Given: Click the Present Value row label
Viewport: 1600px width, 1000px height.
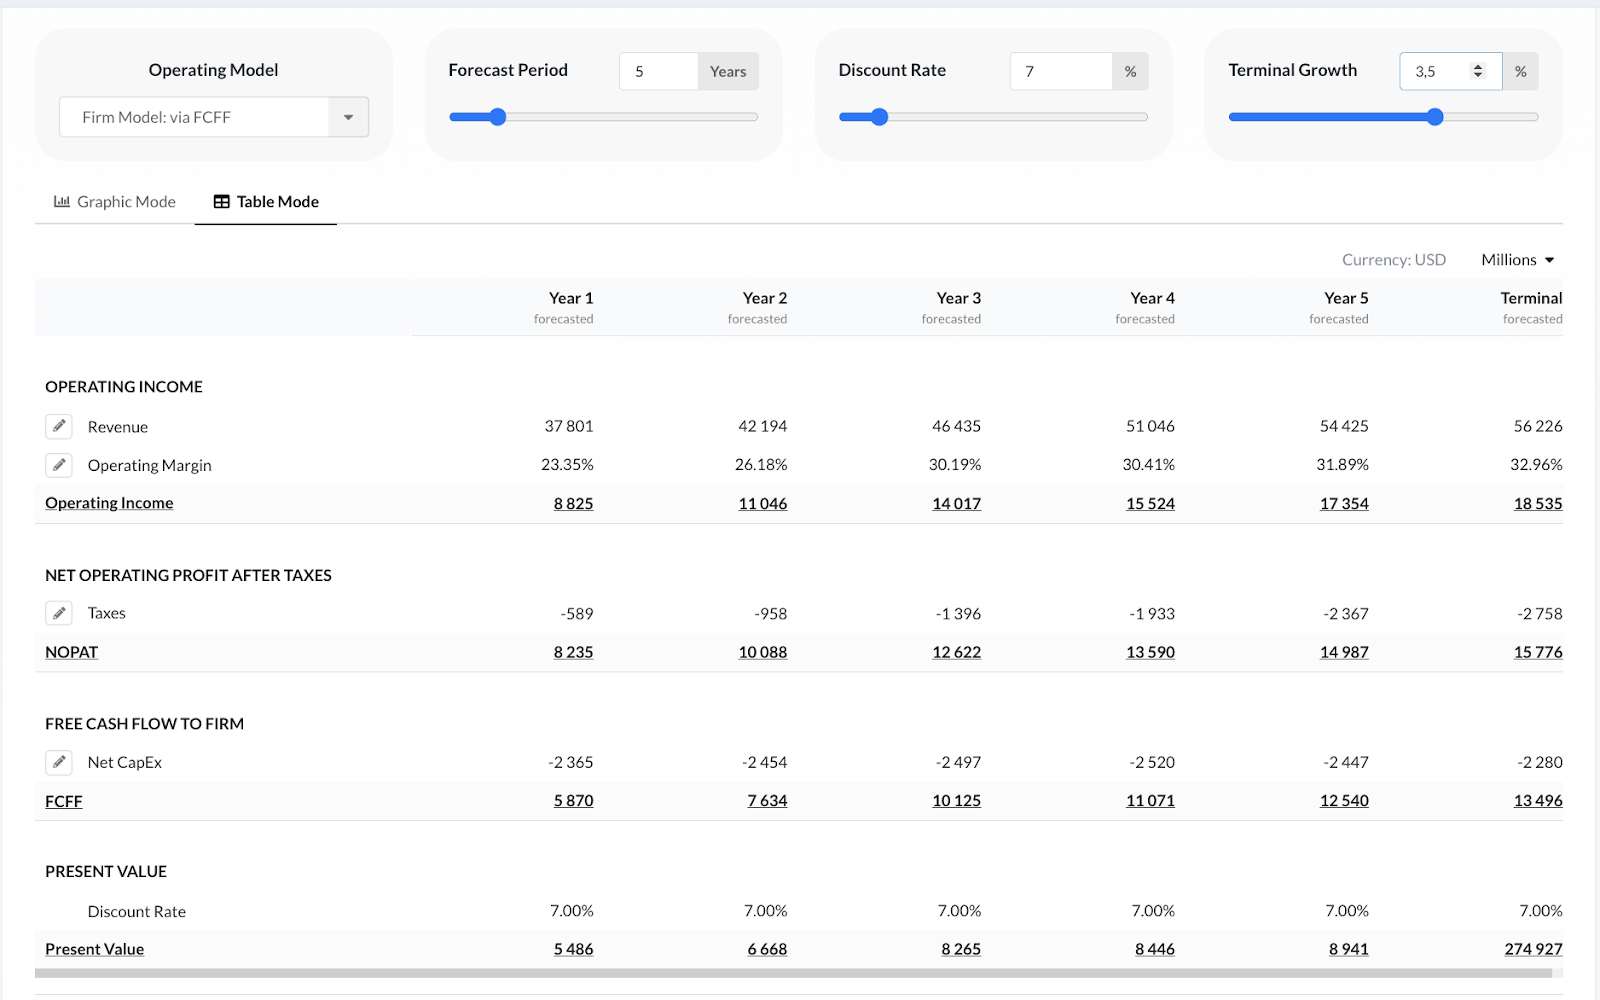Looking at the screenshot, I should click(94, 949).
